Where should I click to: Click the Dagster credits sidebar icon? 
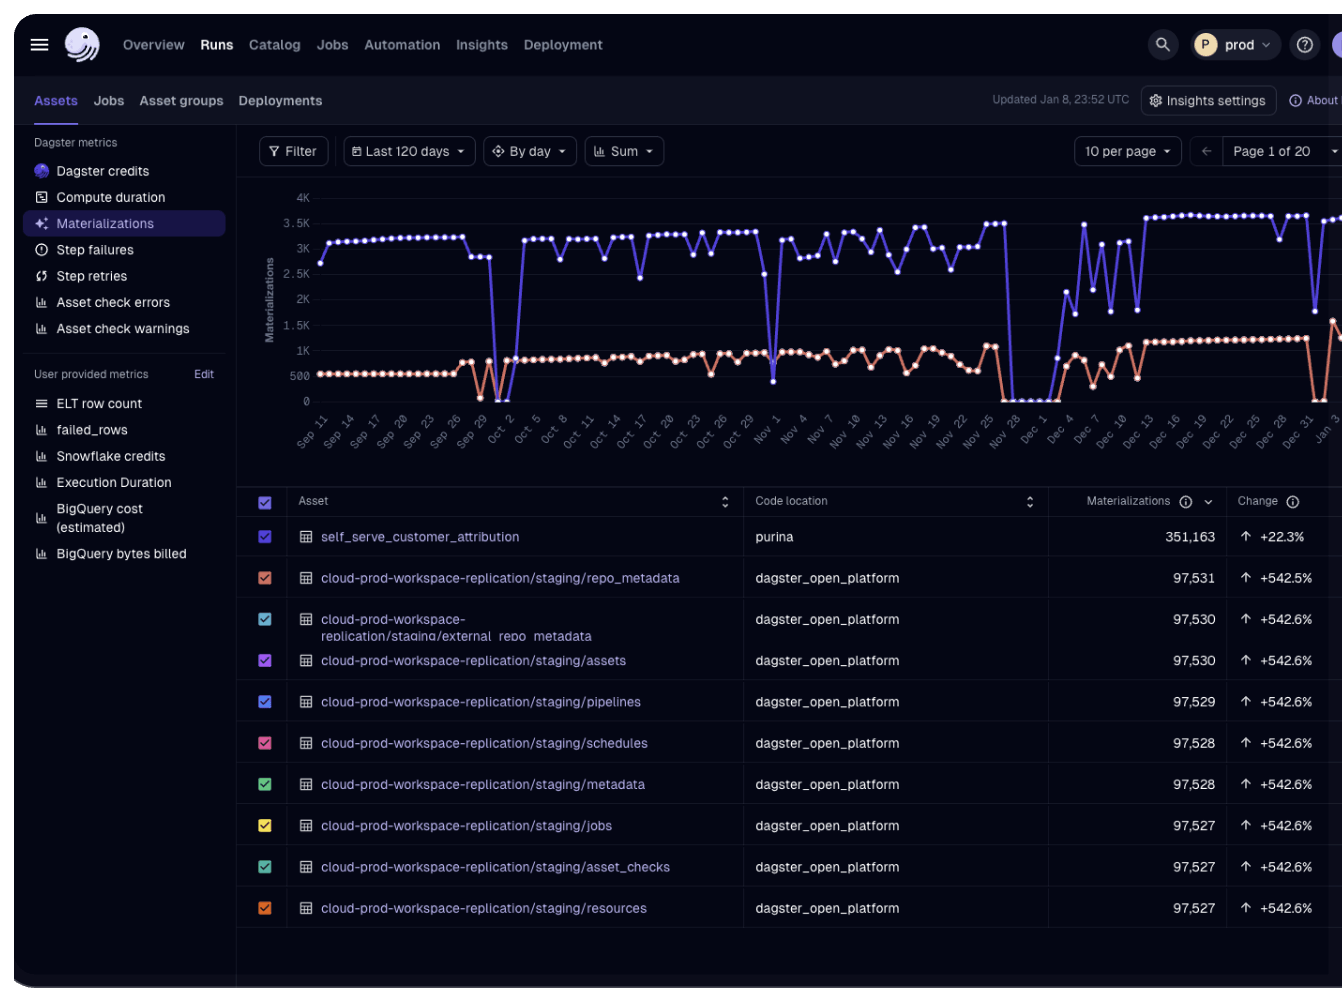coord(42,171)
